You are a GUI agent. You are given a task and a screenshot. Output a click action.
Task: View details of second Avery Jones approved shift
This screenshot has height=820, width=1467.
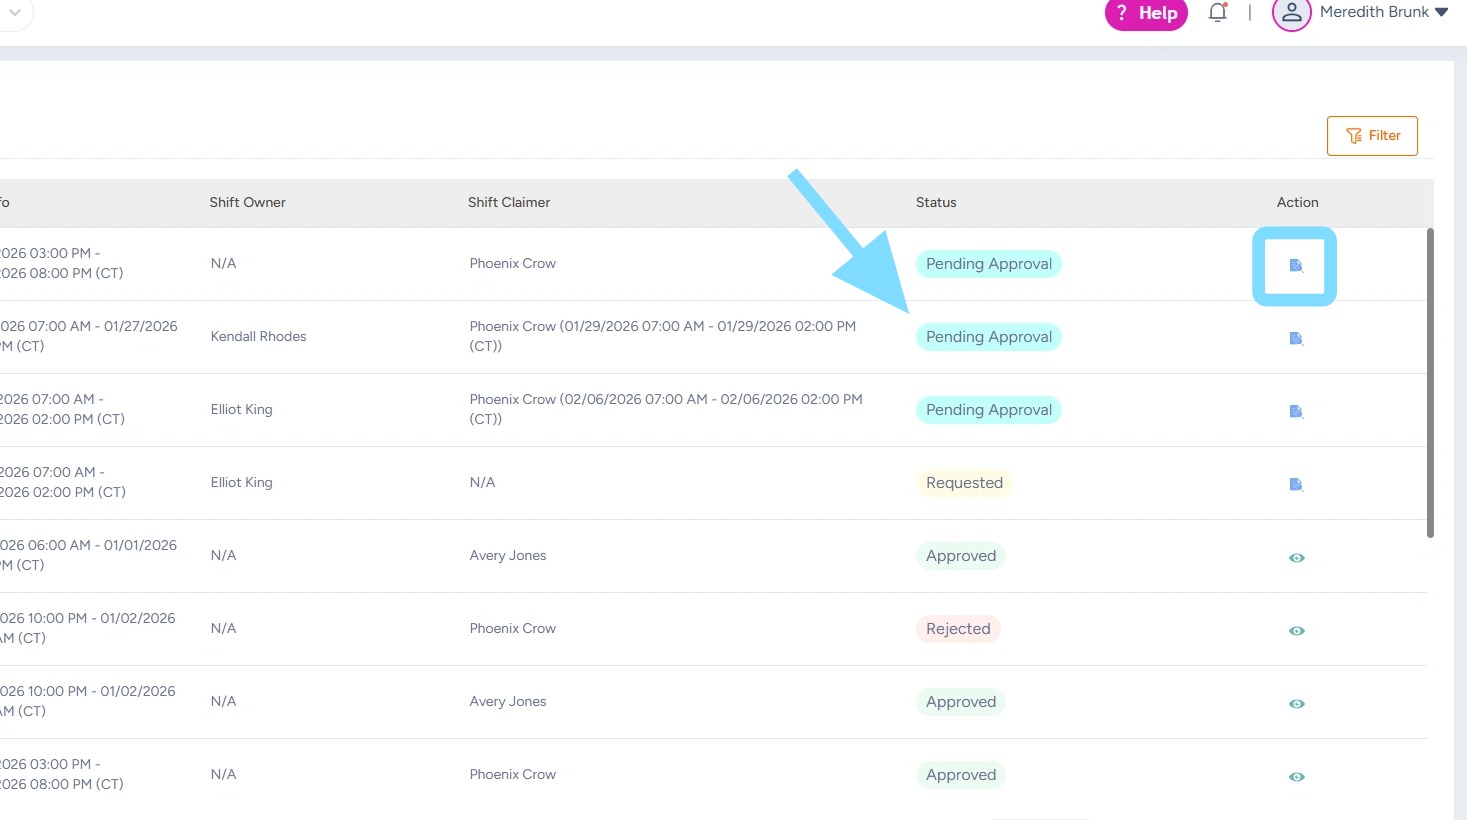point(1296,703)
